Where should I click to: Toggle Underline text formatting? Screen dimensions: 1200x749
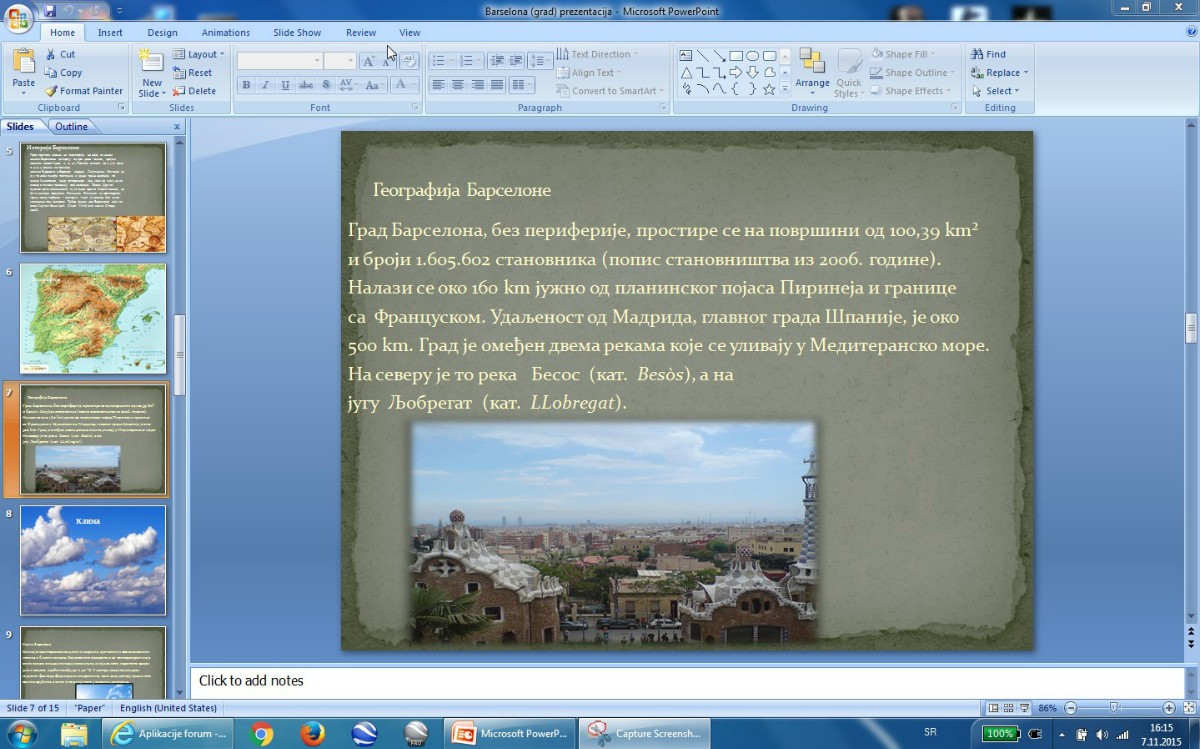pyautogui.click(x=286, y=86)
